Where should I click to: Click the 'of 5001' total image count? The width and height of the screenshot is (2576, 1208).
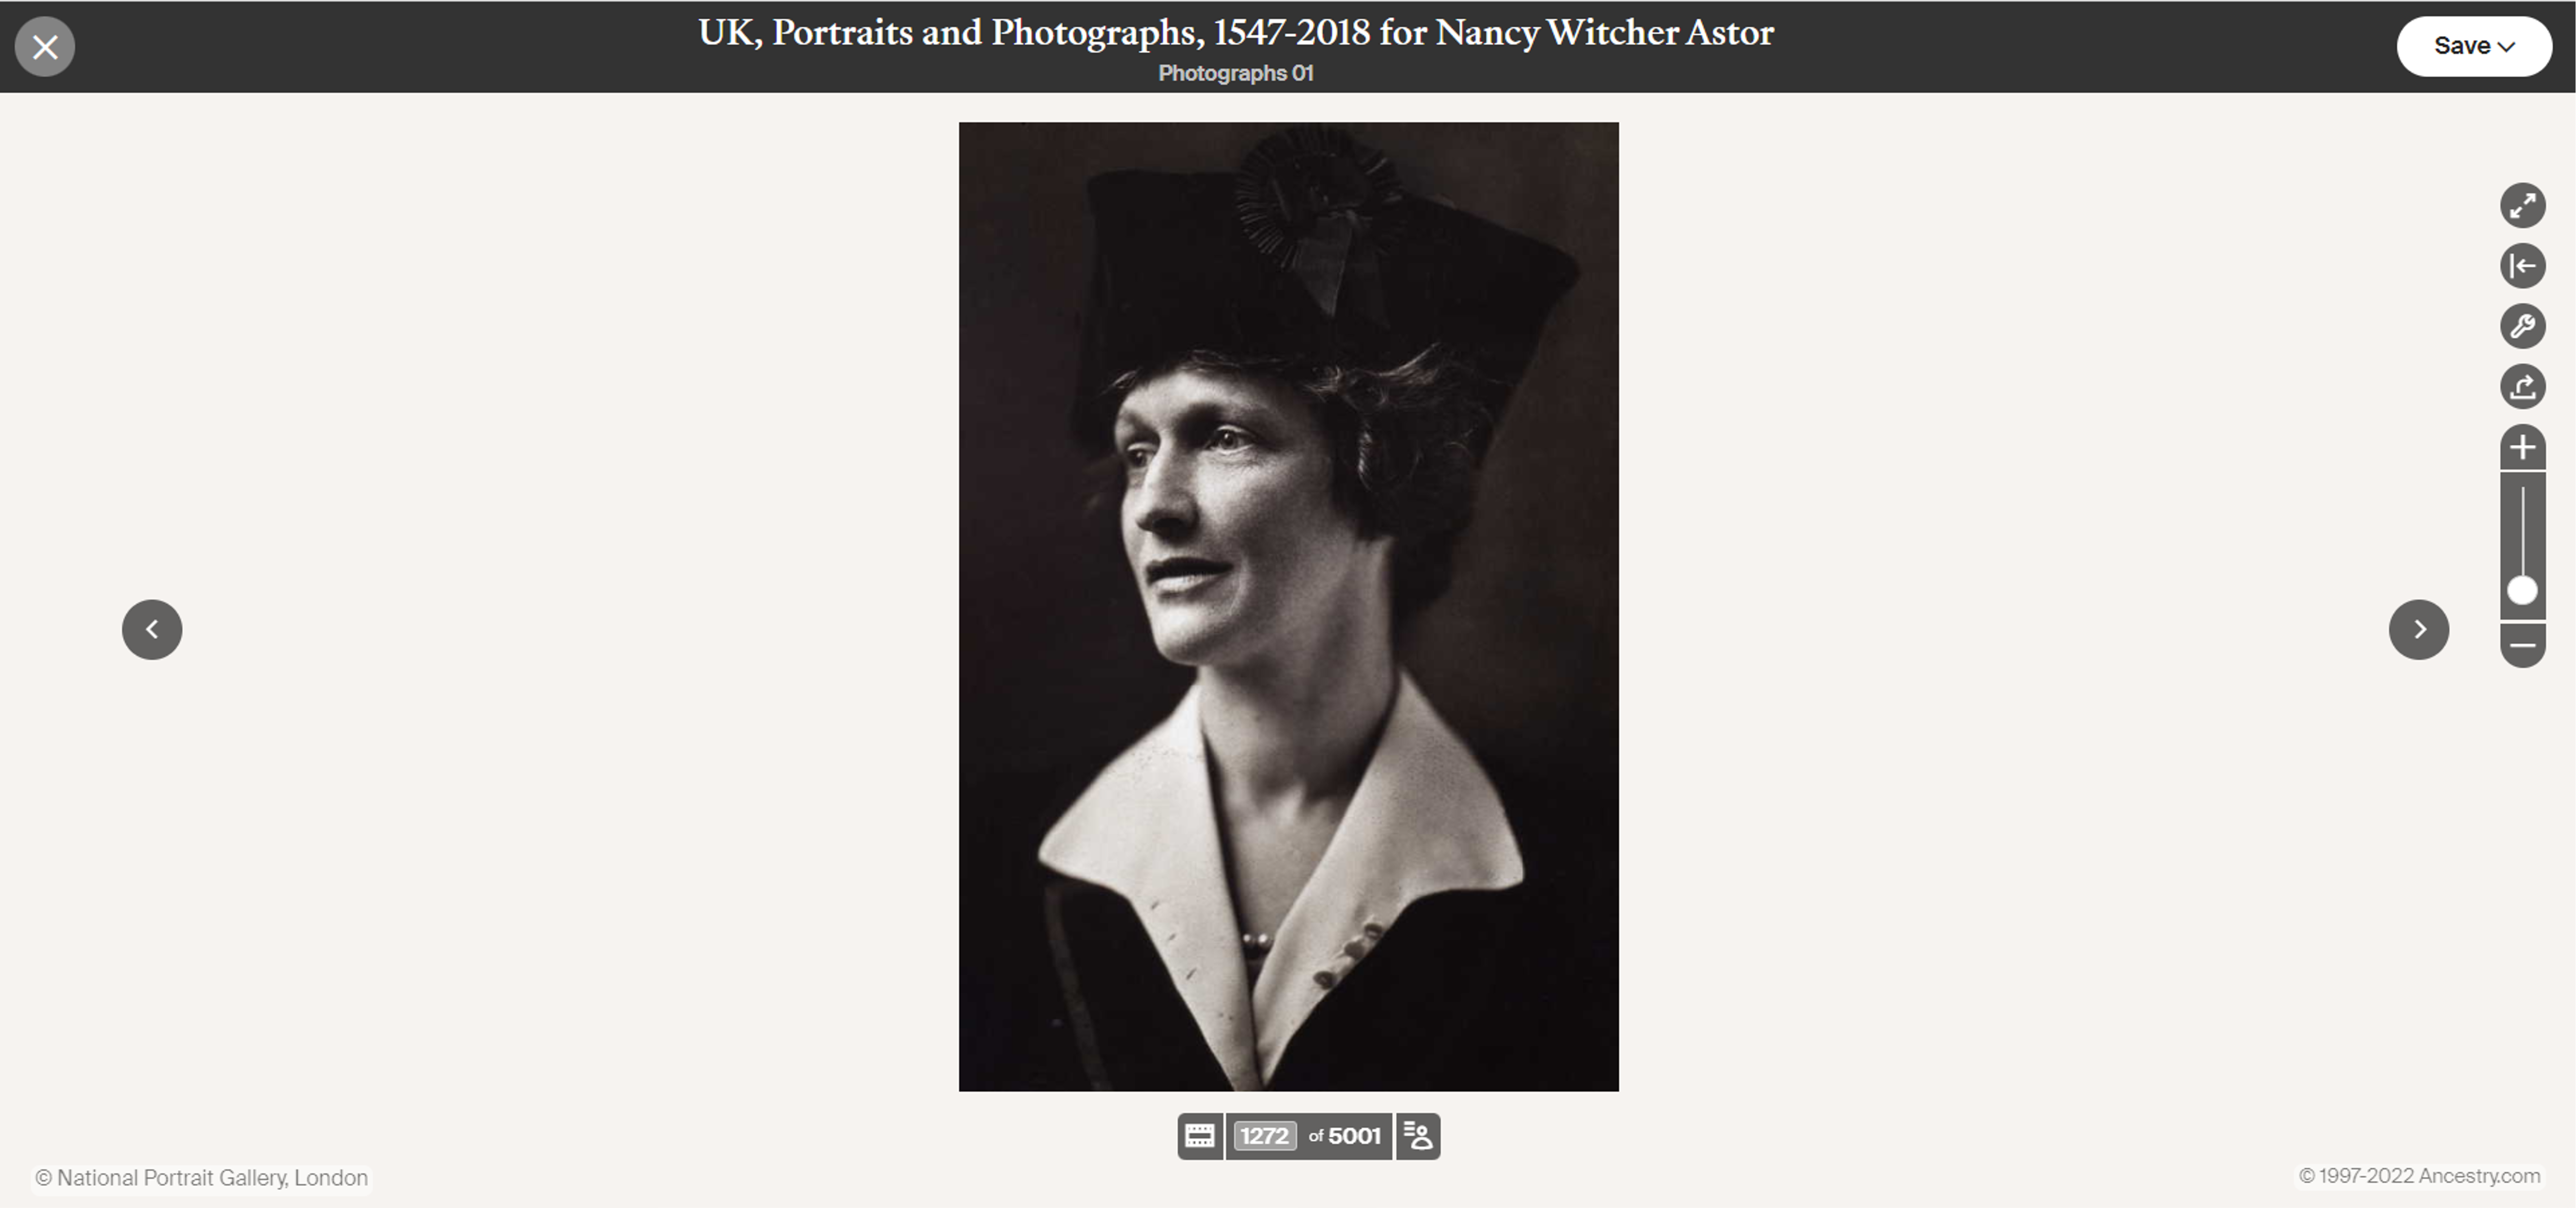coord(1344,1136)
